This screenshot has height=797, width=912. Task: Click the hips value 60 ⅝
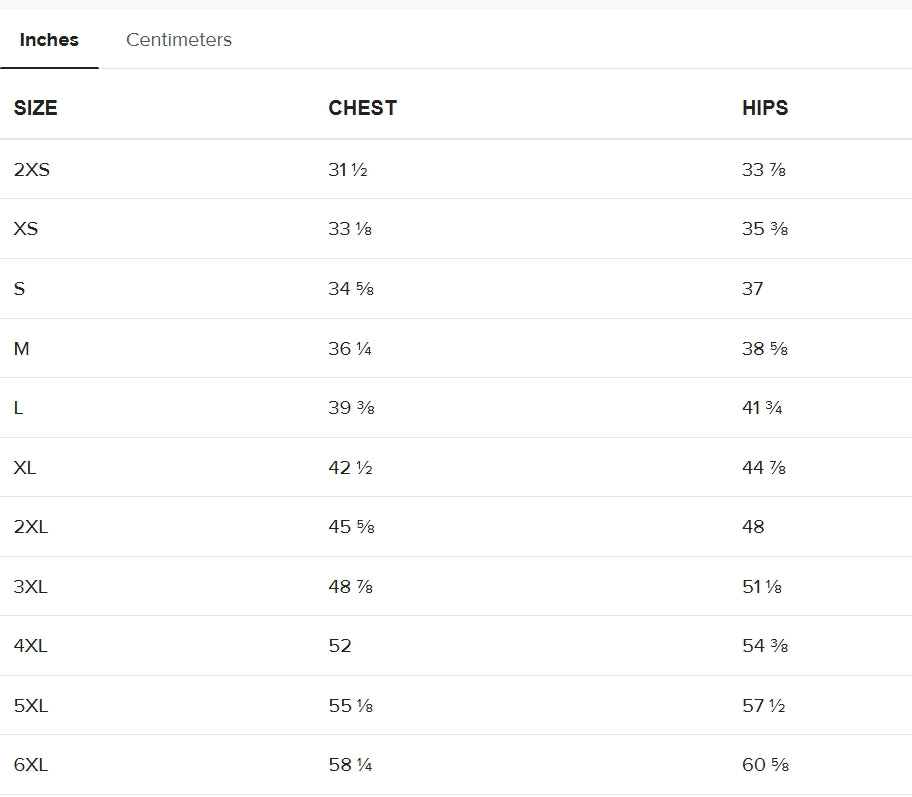[765, 764]
